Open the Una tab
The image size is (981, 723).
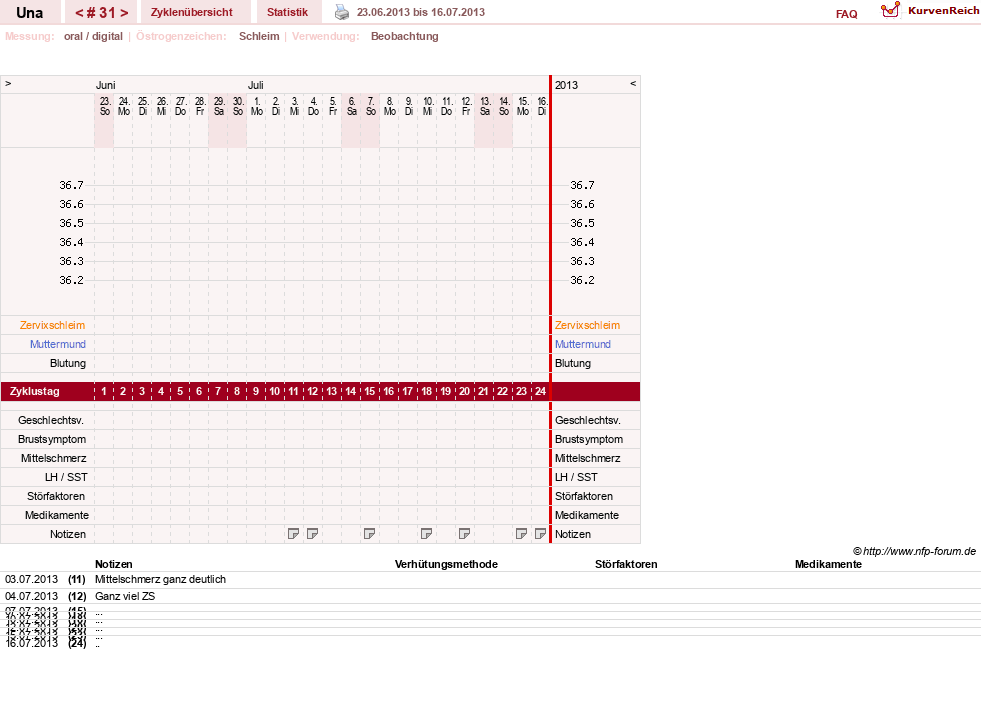29,13
